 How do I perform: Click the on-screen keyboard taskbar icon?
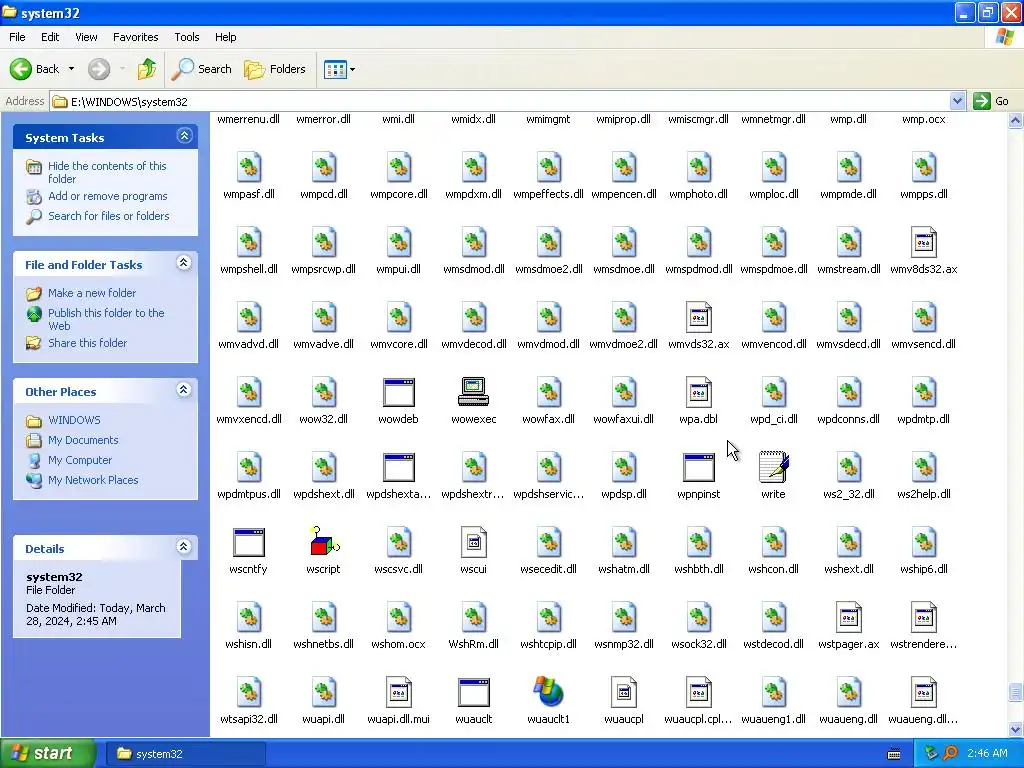(894, 754)
